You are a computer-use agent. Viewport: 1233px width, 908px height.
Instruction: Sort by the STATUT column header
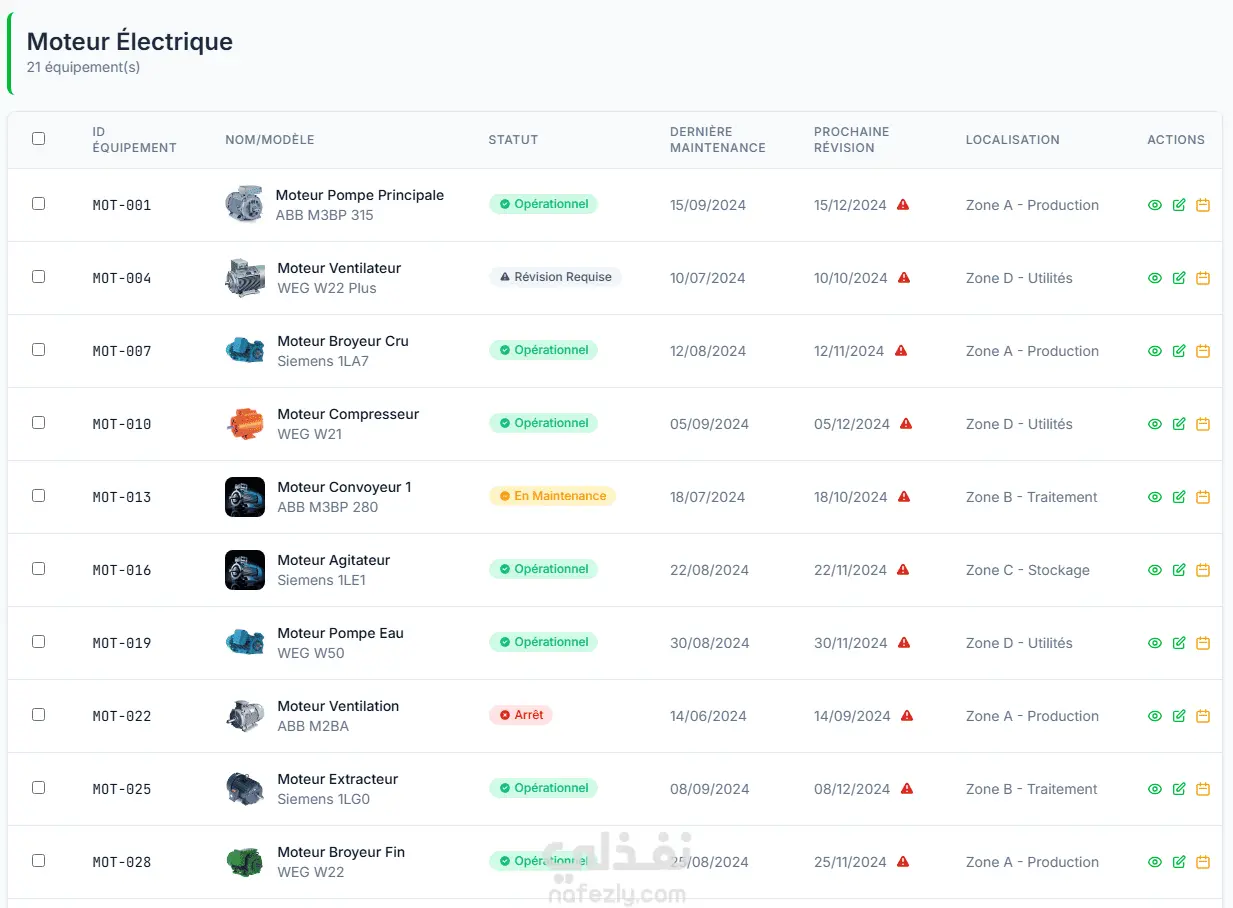coord(513,140)
